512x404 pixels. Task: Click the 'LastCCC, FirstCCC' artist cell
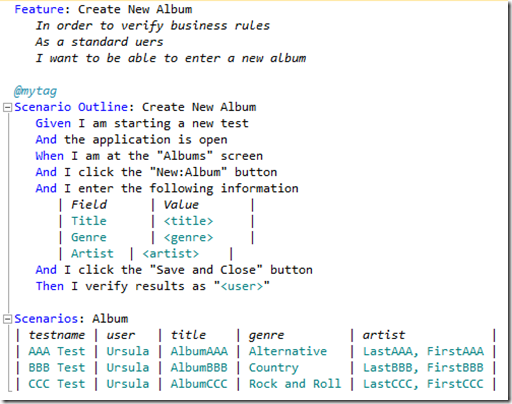point(423,384)
